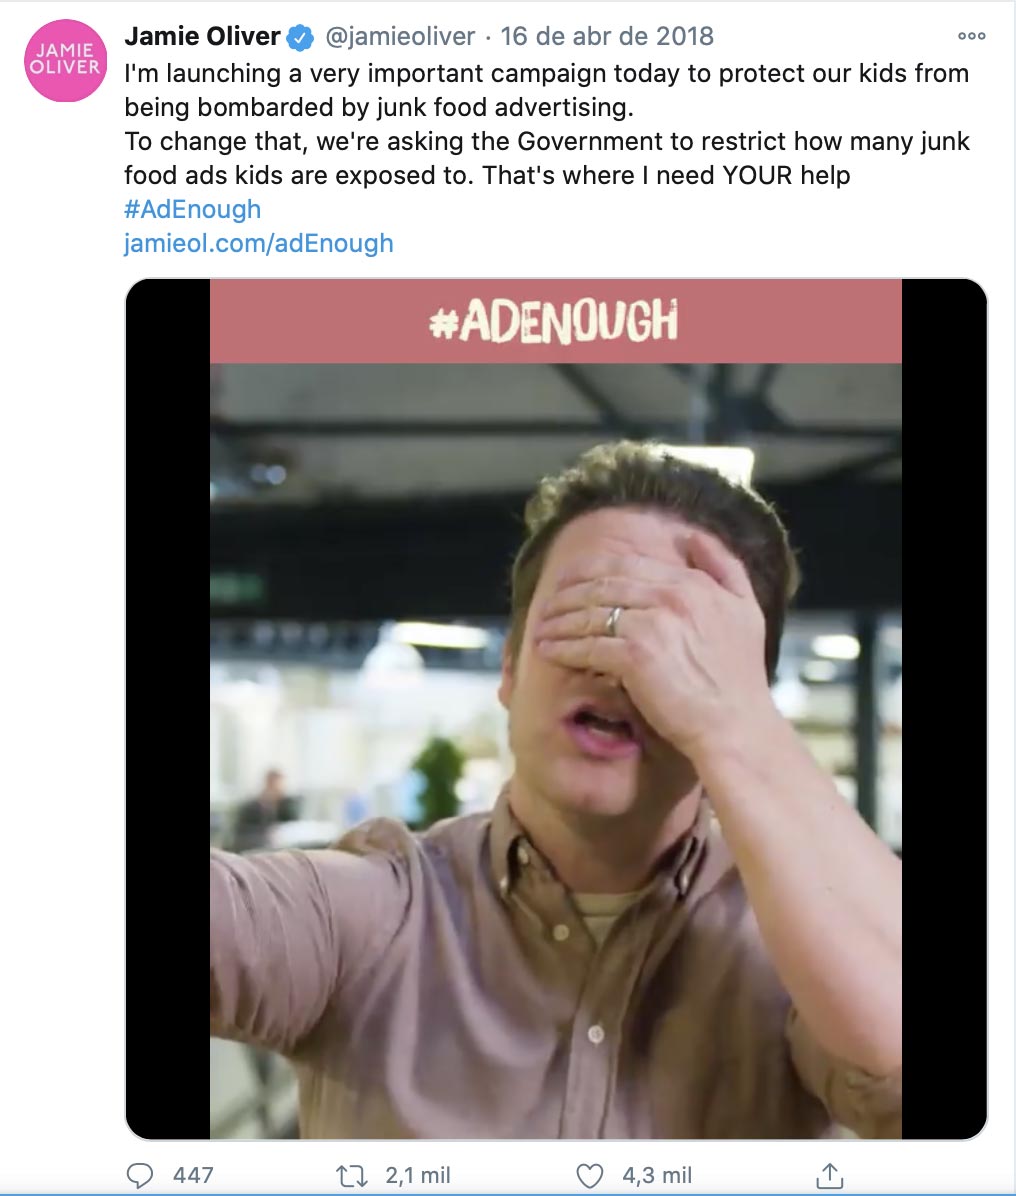Click the share upload icon
This screenshot has height=1196, width=1016.
829,1175
